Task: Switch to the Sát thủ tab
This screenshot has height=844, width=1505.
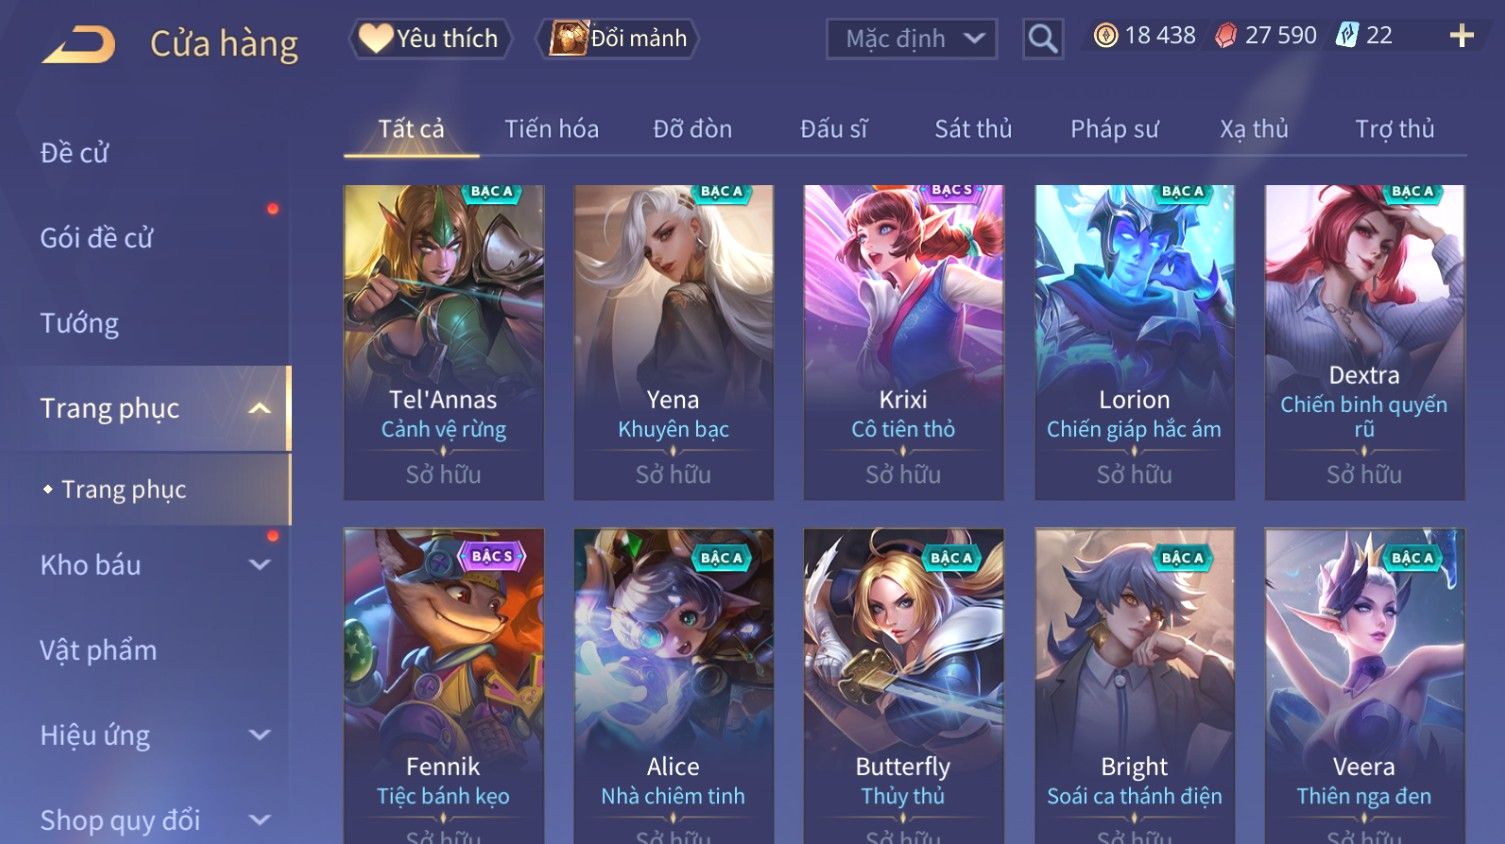Action: point(973,129)
